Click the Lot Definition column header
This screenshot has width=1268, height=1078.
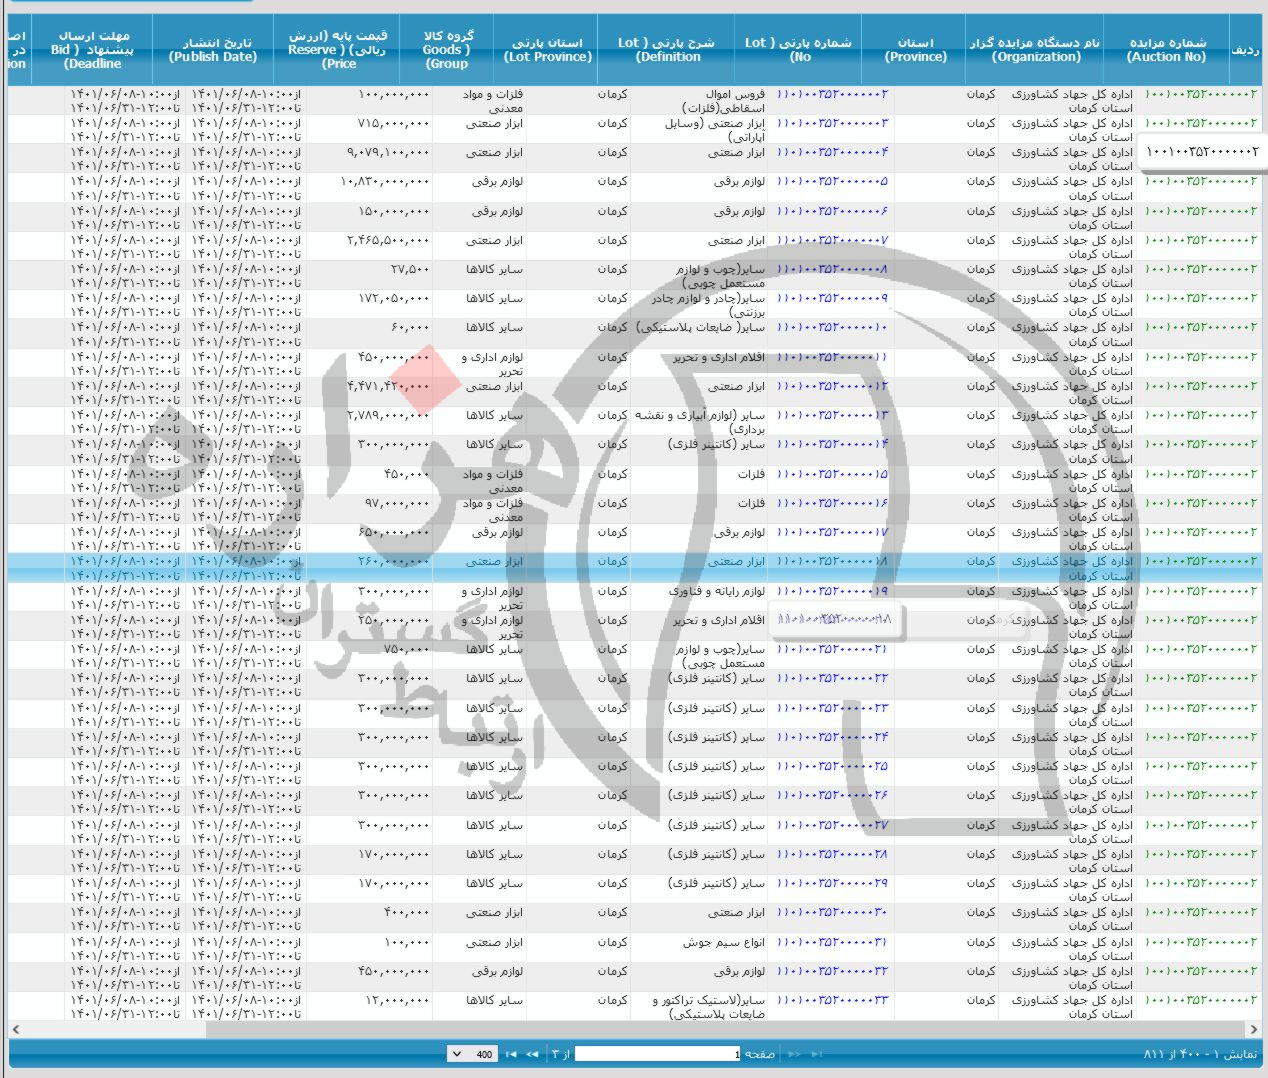tap(667, 50)
